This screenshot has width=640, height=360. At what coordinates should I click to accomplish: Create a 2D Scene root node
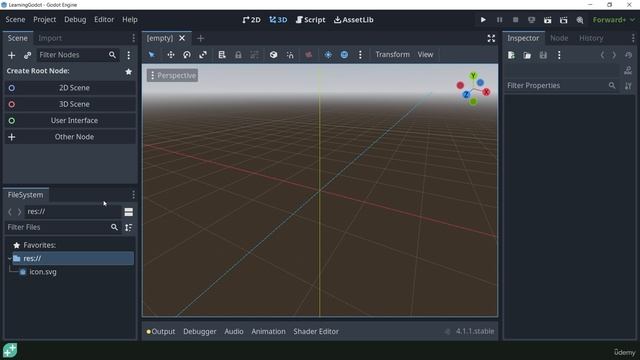70,88
